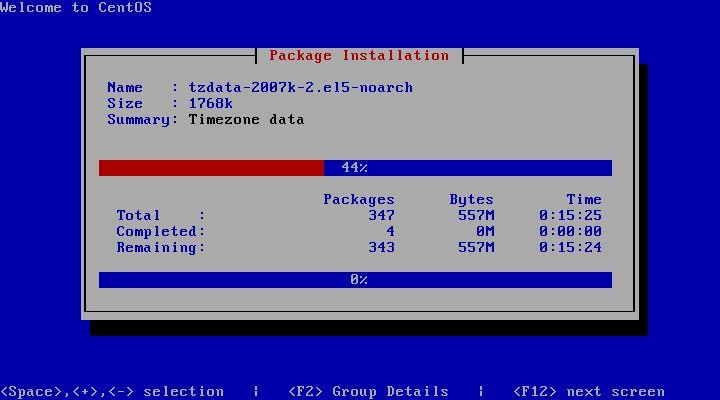Viewport: 720px width, 400px height.
Task: Click the Timezone data summary text
Action: click(247, 119)
